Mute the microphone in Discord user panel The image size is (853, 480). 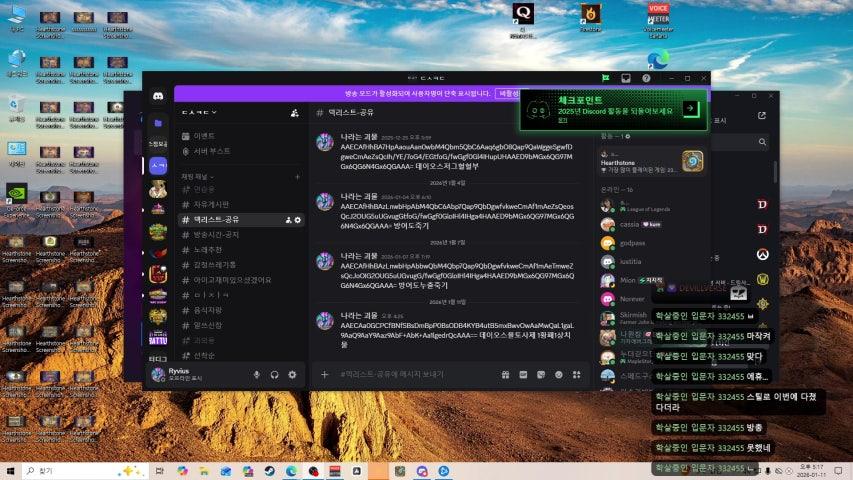click(257, 374)
